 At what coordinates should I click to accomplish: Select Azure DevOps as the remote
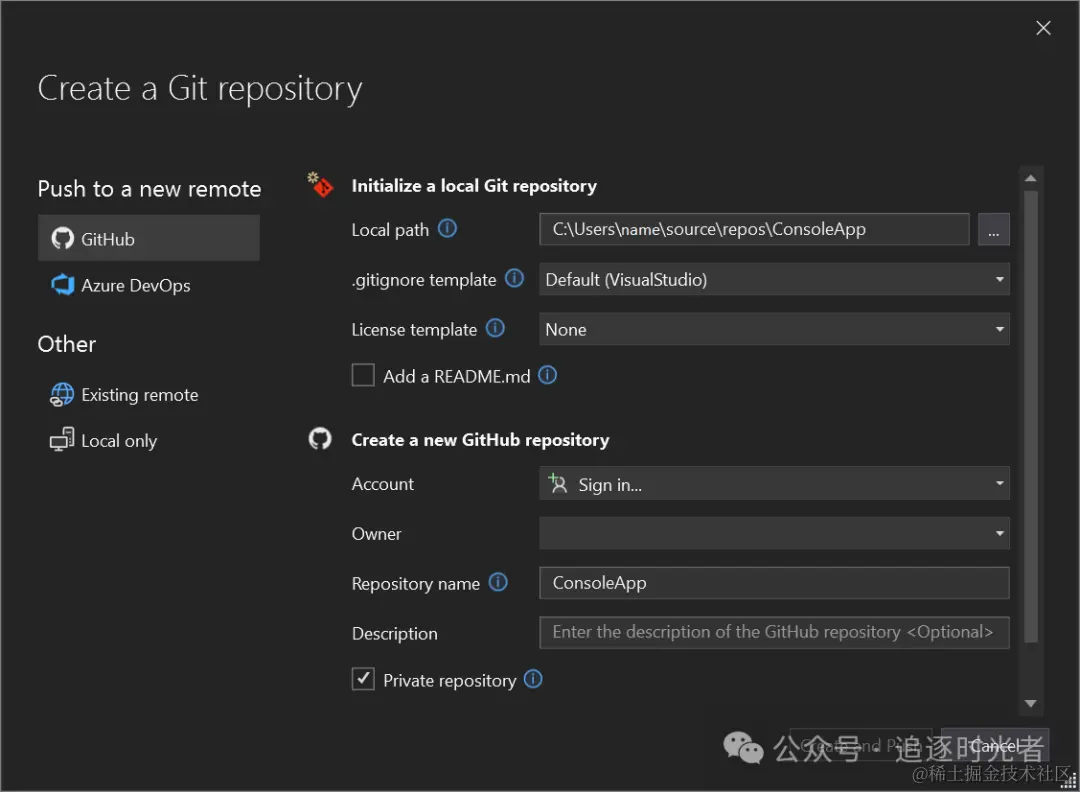coord(135,286)
